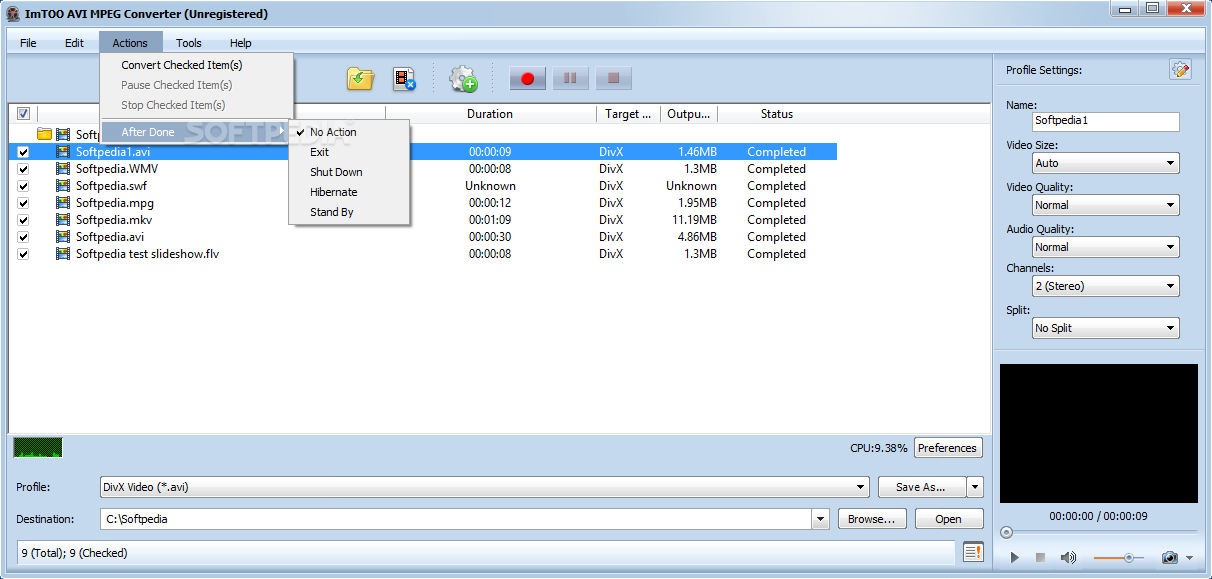Mute the preview speaker icon
This screenshot has height=579, width=1212.
pos(1068,557)
